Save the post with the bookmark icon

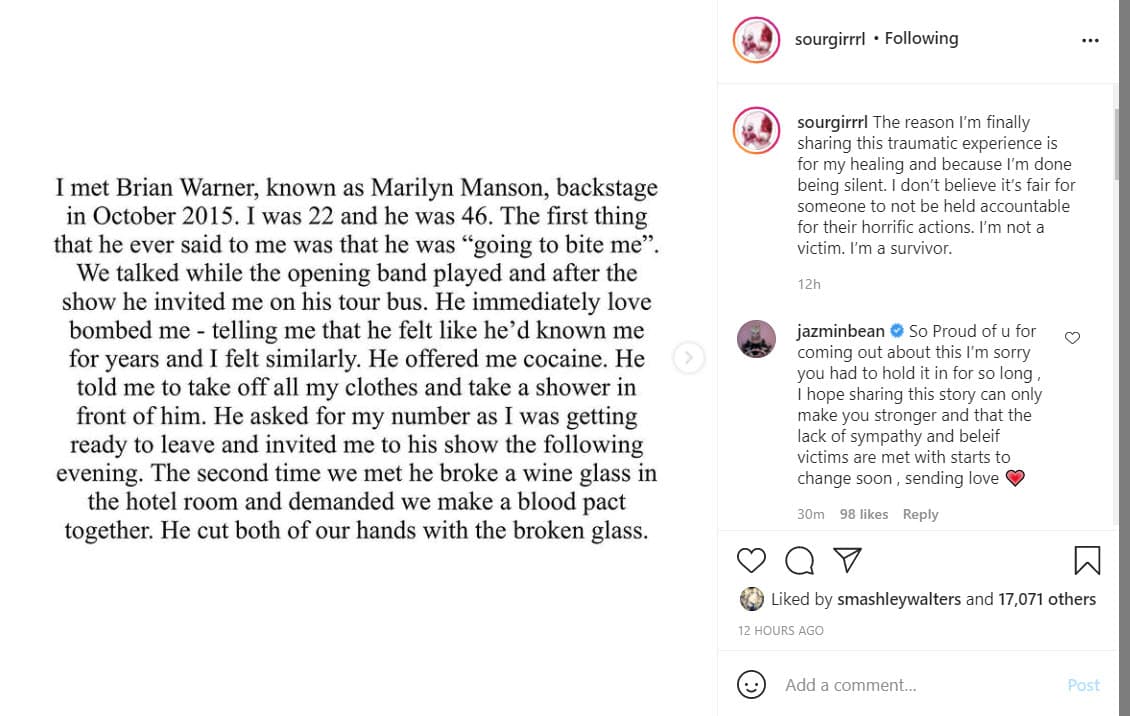pyautogui.click(x=1088, y=560)
